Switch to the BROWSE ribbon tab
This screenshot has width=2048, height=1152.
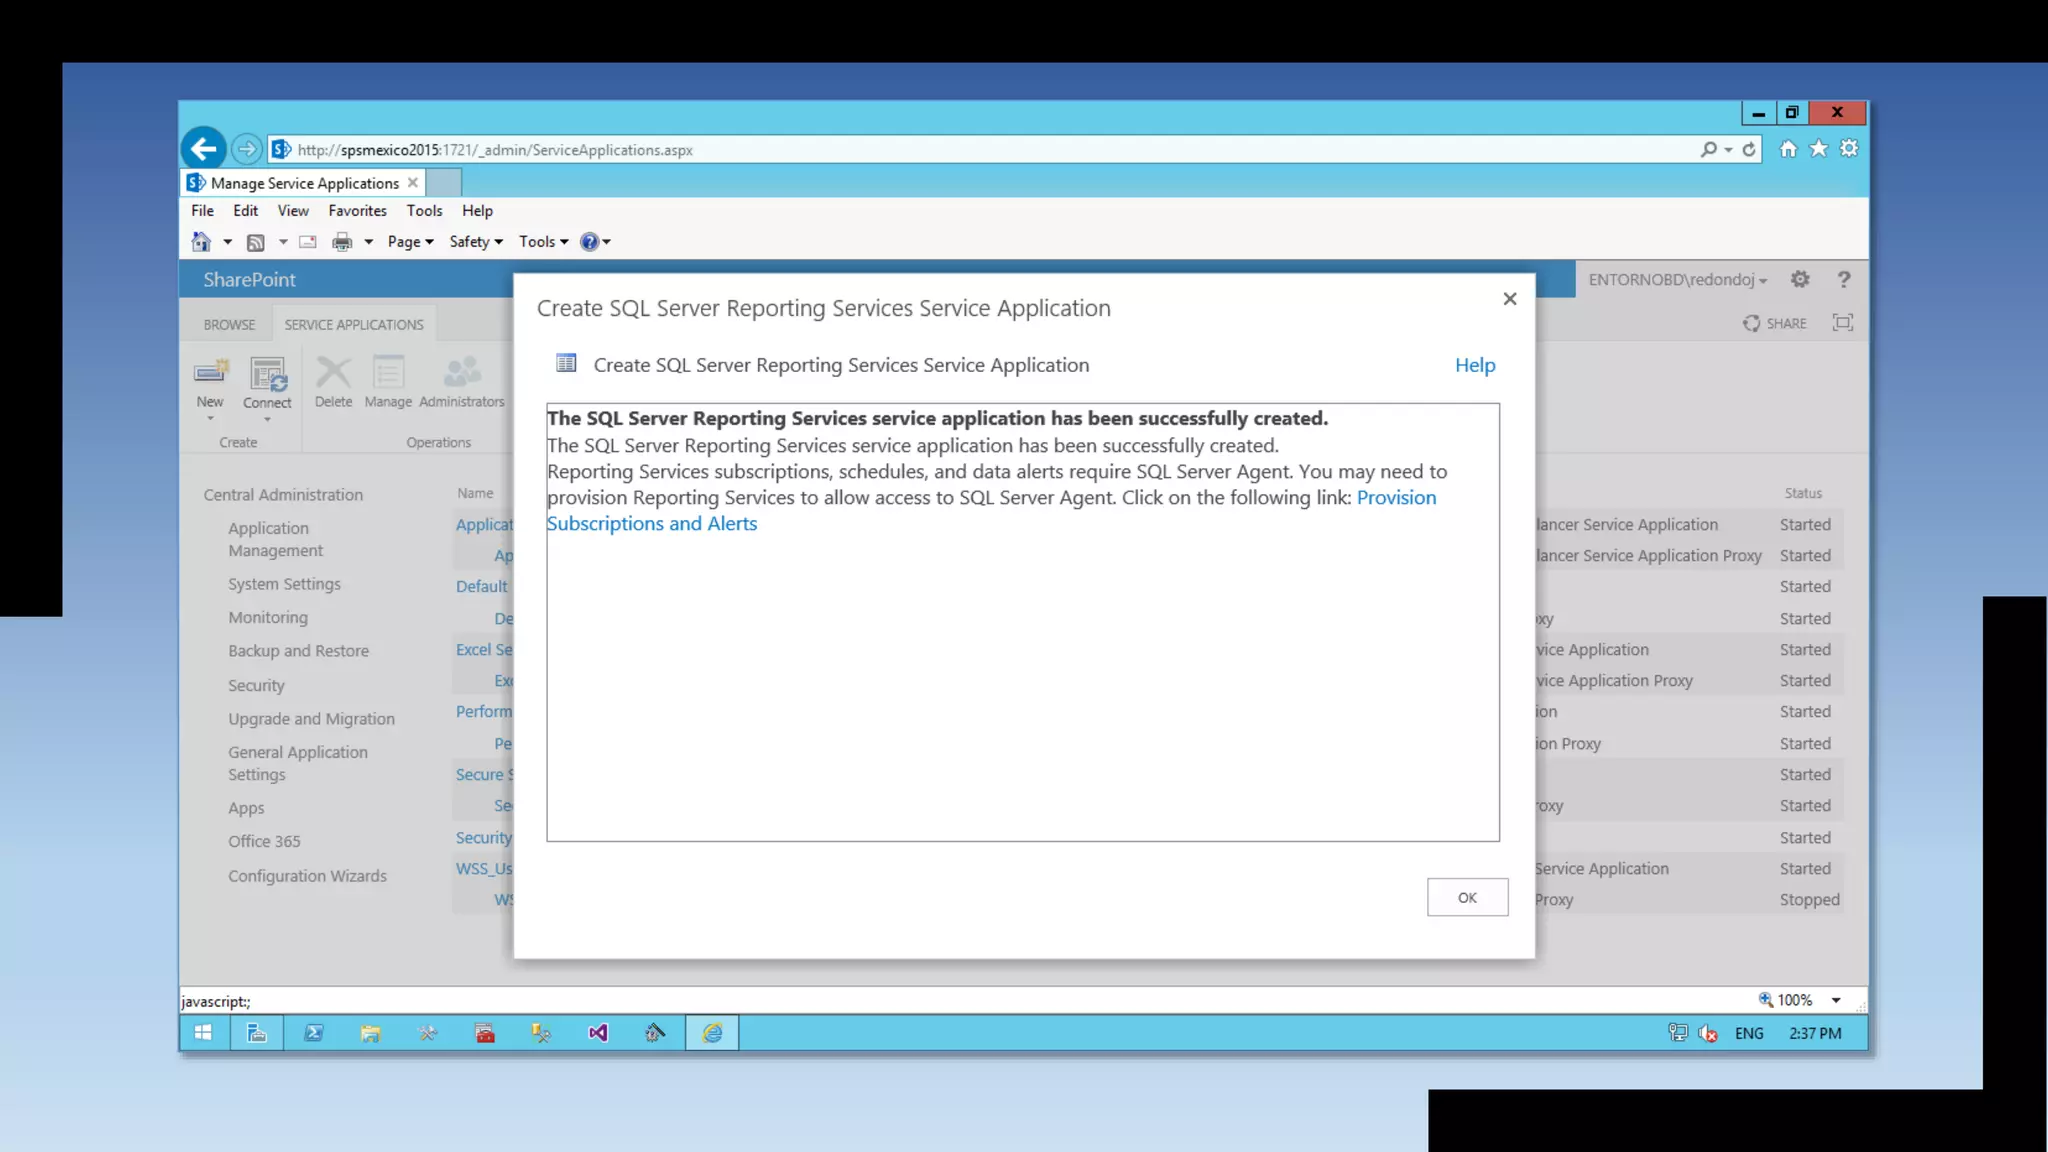(229, 325)
